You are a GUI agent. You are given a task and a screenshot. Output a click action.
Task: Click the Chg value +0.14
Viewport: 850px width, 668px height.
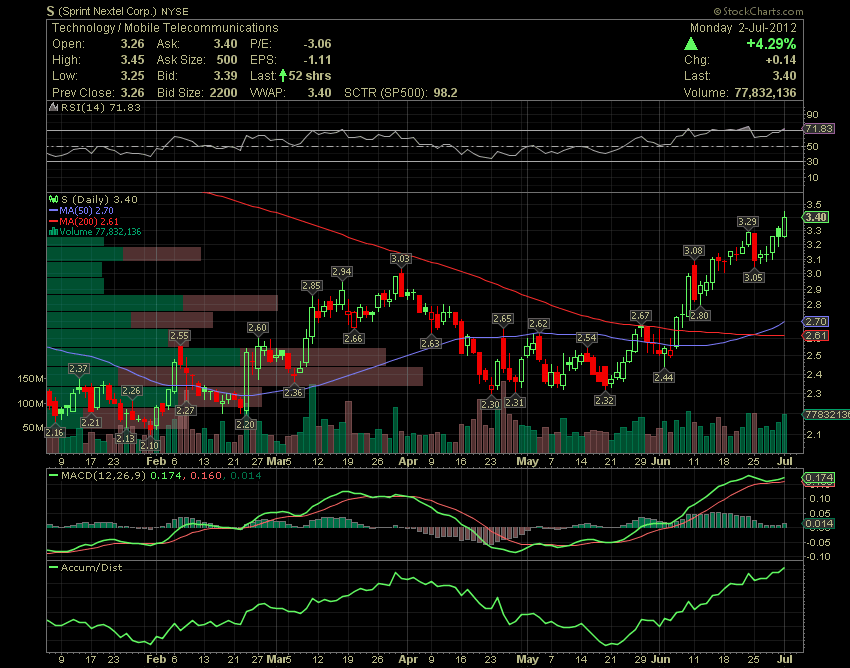tap(781, 60)
